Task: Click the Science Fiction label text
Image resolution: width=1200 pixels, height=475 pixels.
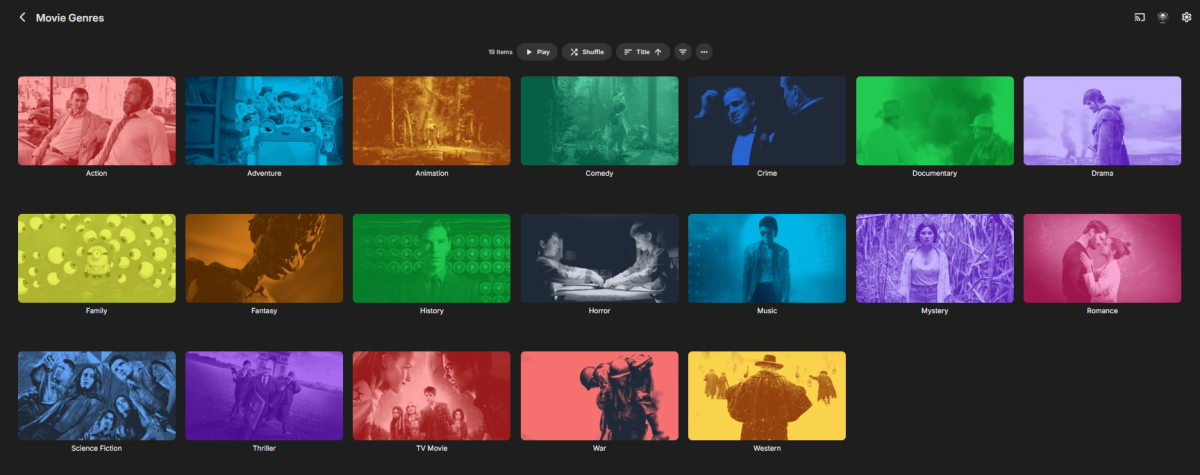Action: [x=97, y=448]
